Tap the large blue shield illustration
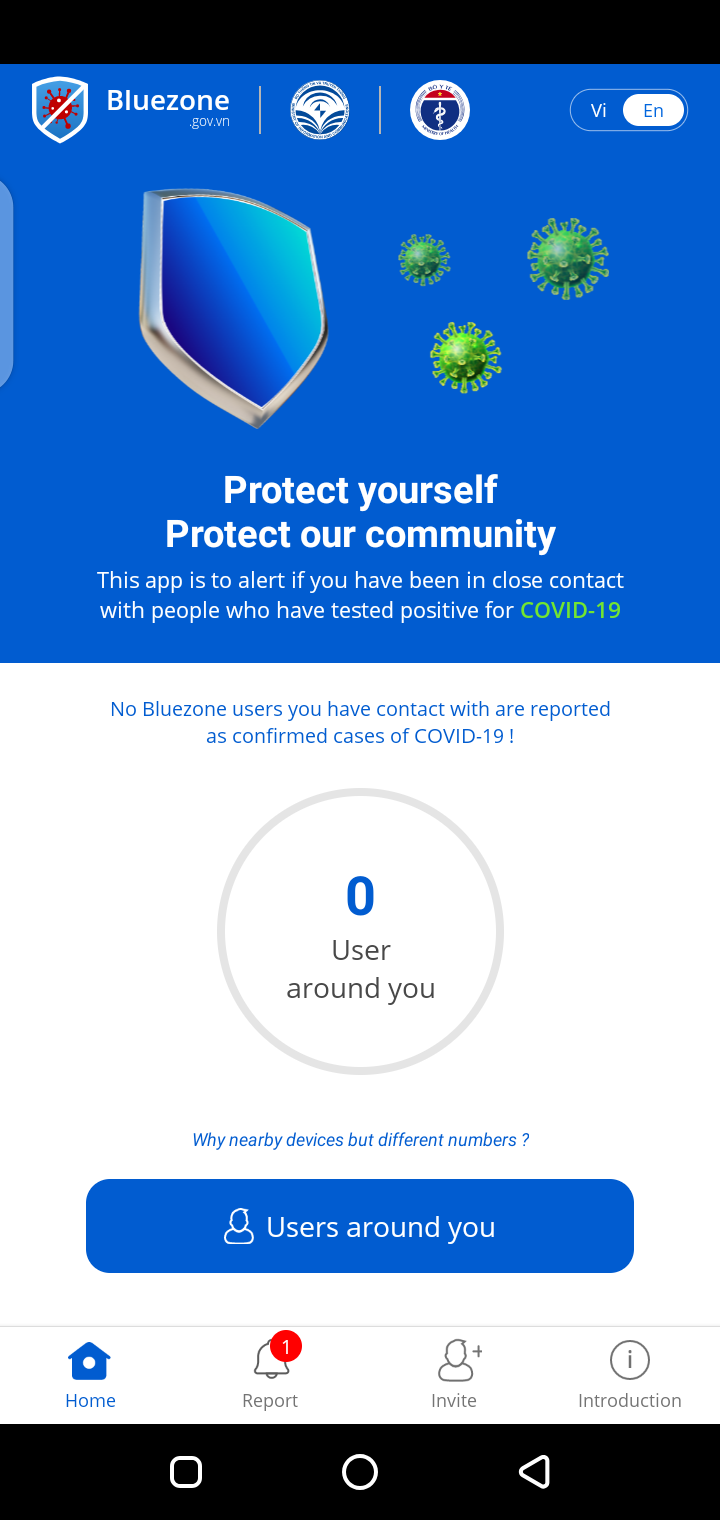 (235, 305)
